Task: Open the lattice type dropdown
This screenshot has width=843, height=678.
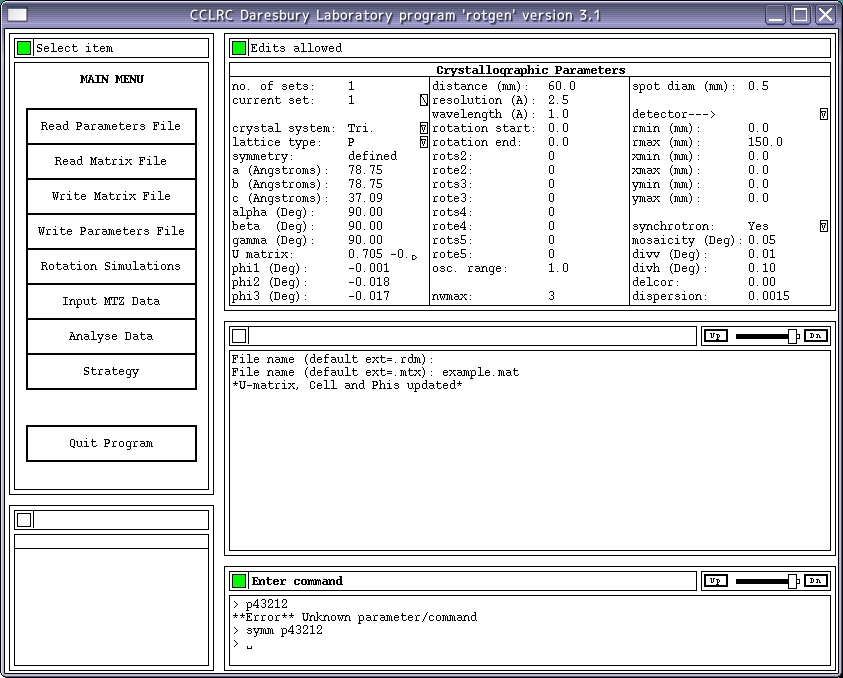Action: coord(424,143)
